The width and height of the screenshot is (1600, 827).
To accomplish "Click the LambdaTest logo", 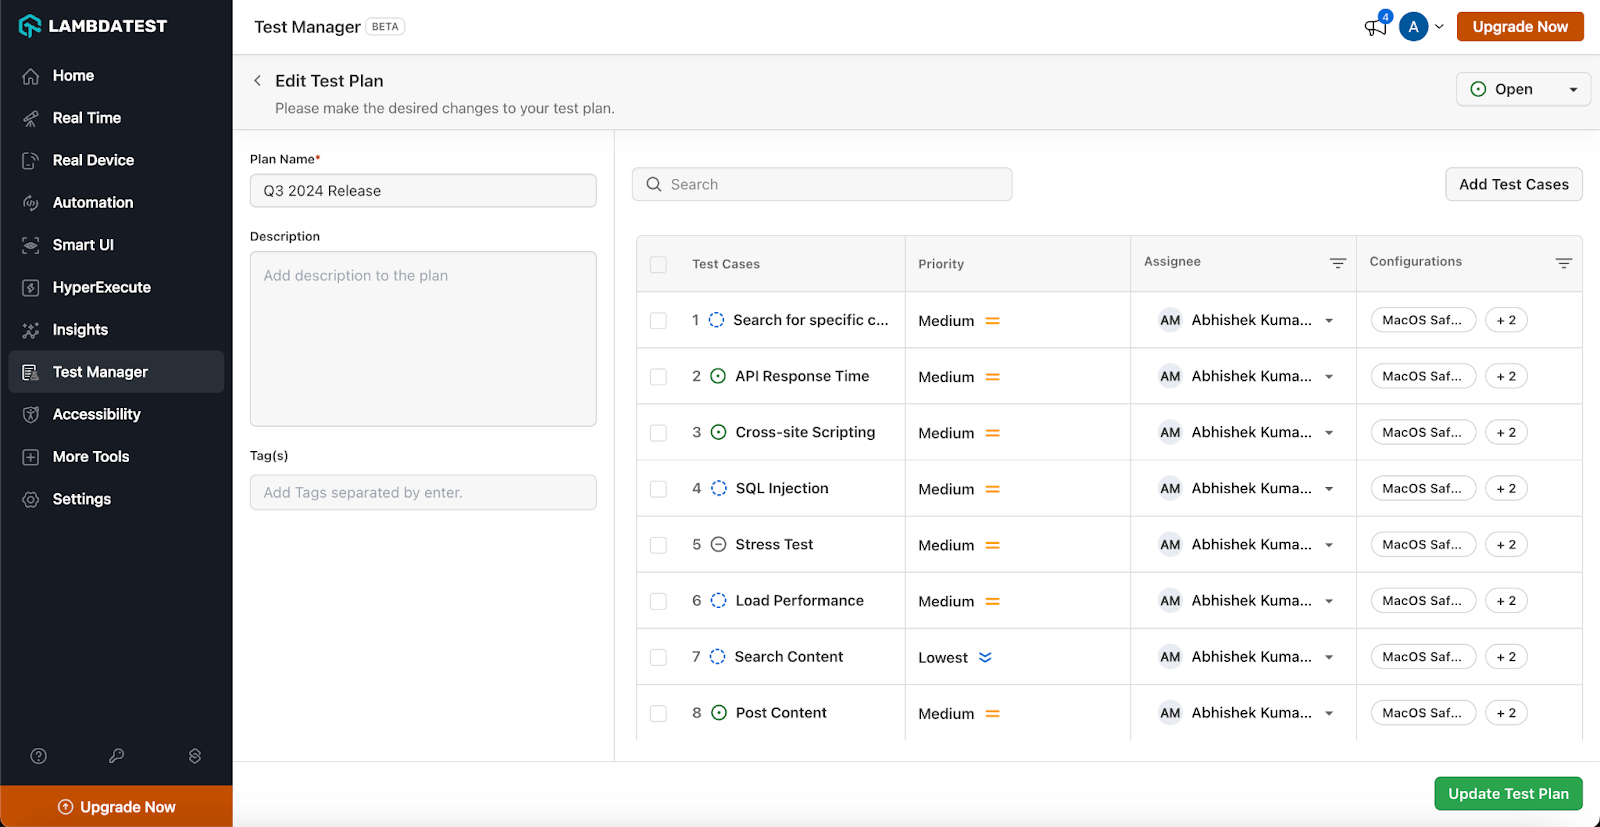I will click(93, 26).
